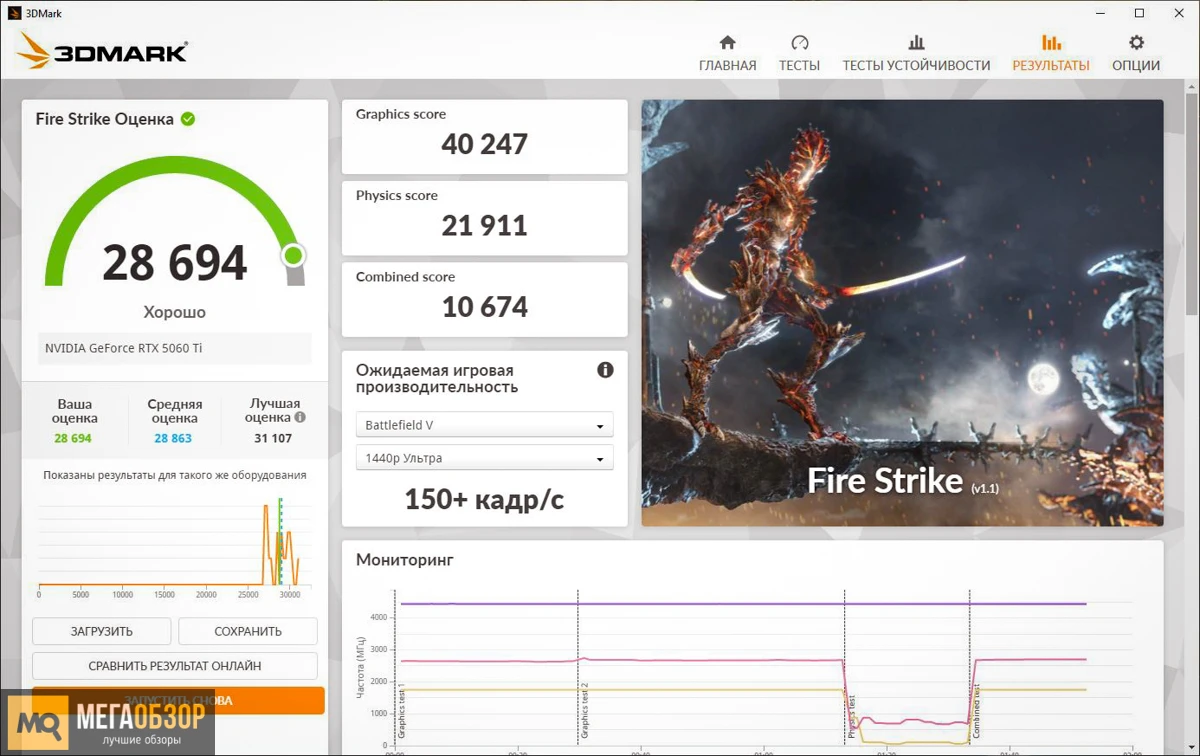Open the ГЛАВНАЯ home tab
1200x756 pixels.
727,54
